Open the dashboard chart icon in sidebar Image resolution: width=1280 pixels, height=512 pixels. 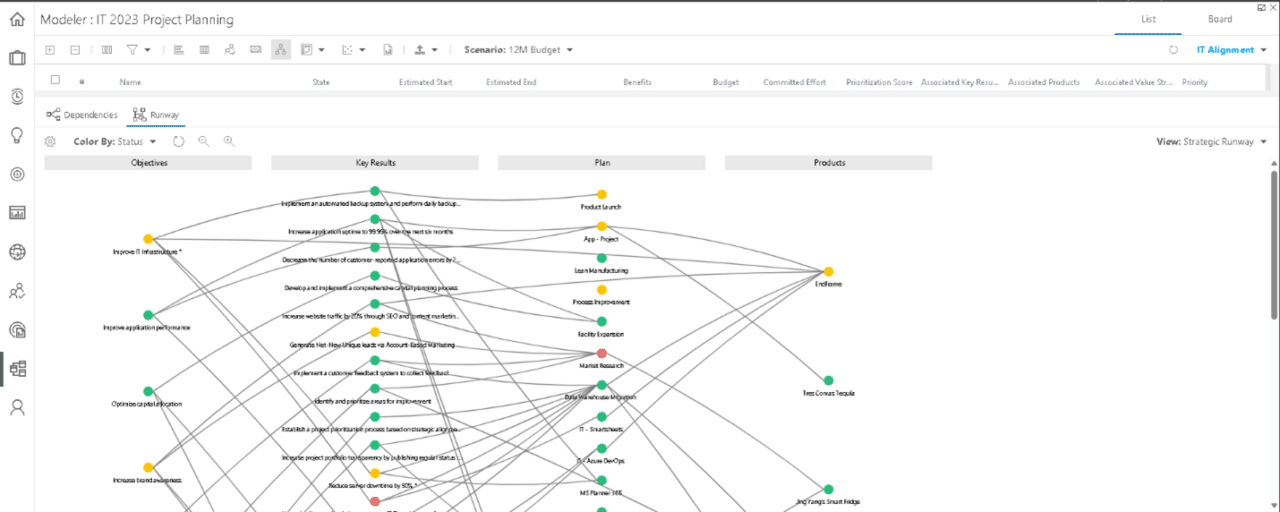point(16,213)
